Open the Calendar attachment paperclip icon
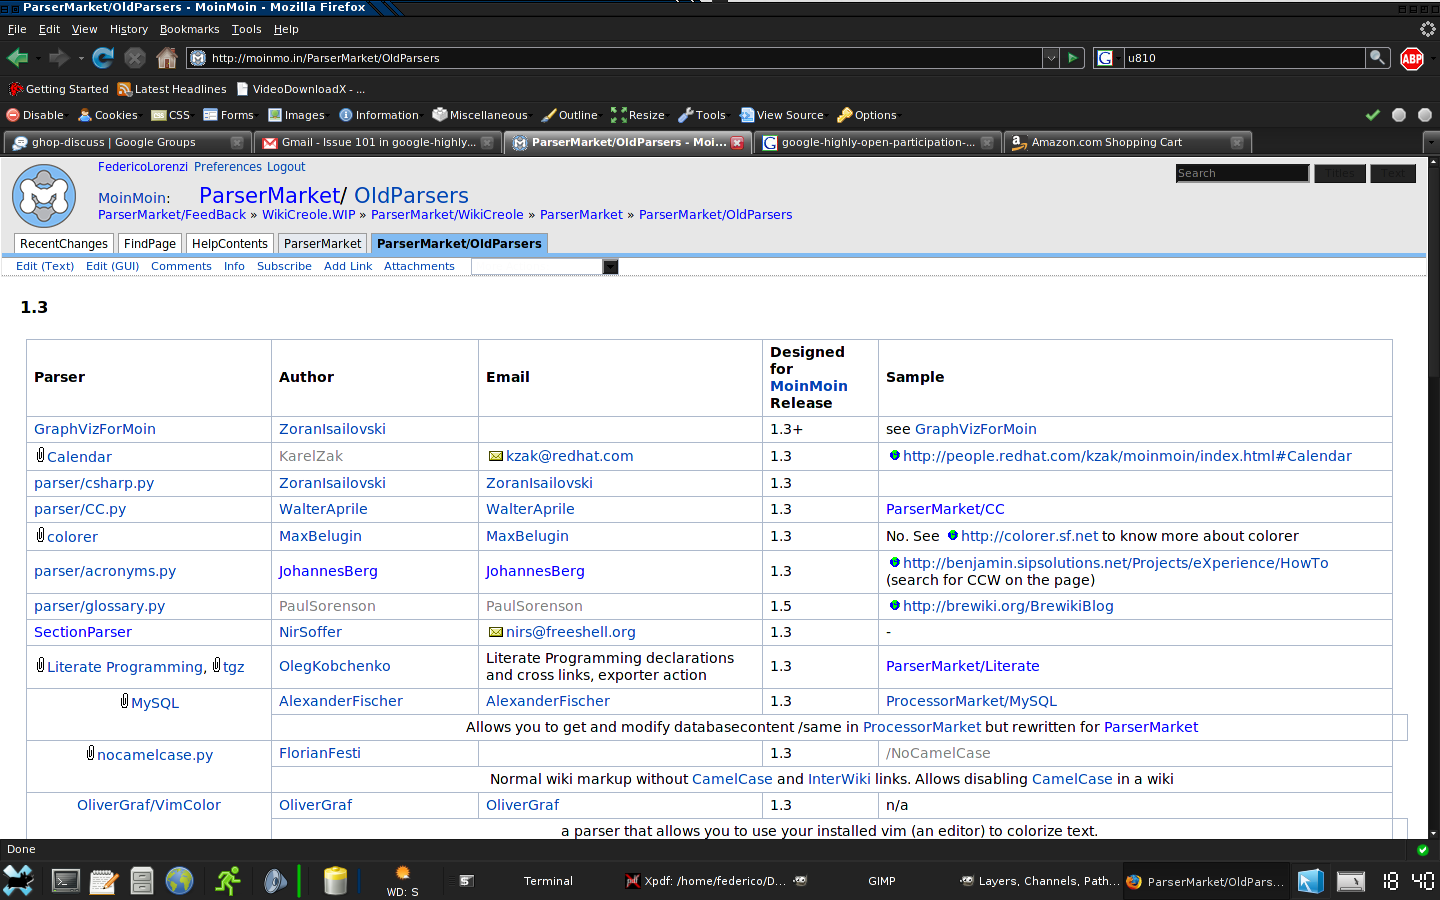1440x900 pixels. coord(40,455)
